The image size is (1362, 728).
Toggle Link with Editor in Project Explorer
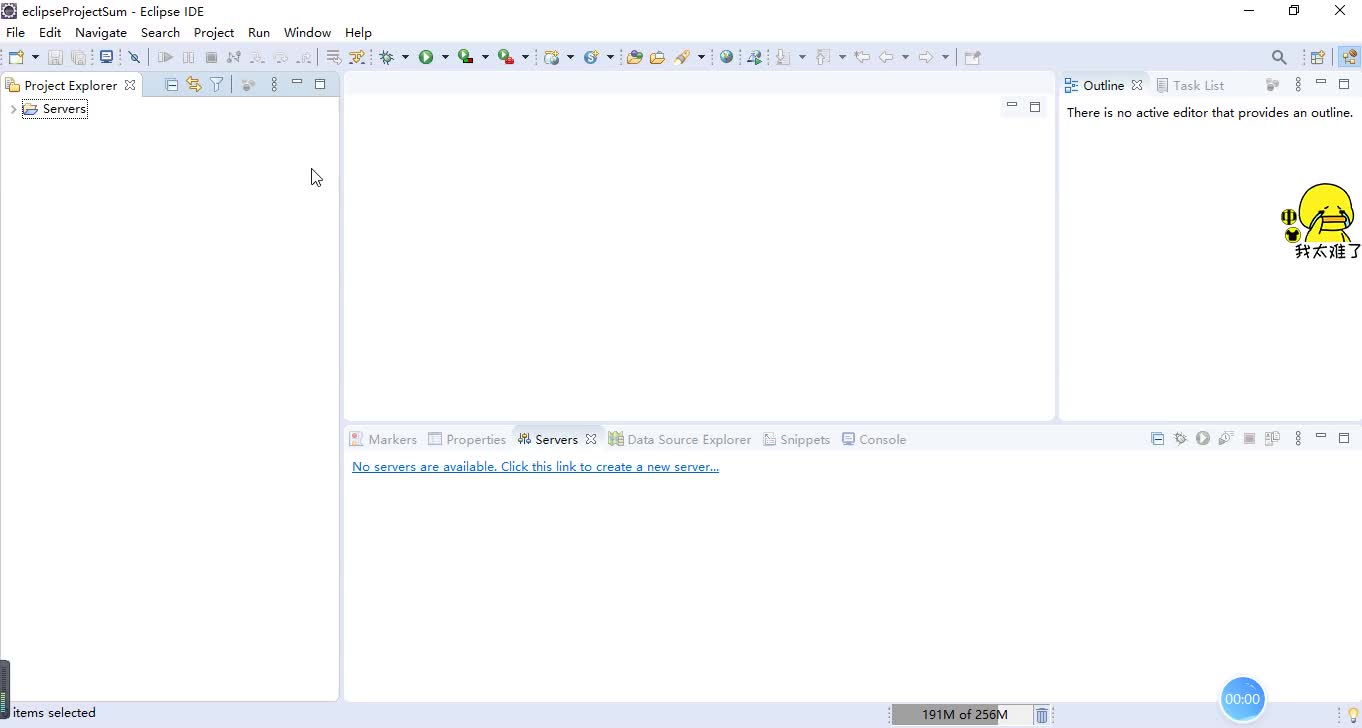(193, 84)
